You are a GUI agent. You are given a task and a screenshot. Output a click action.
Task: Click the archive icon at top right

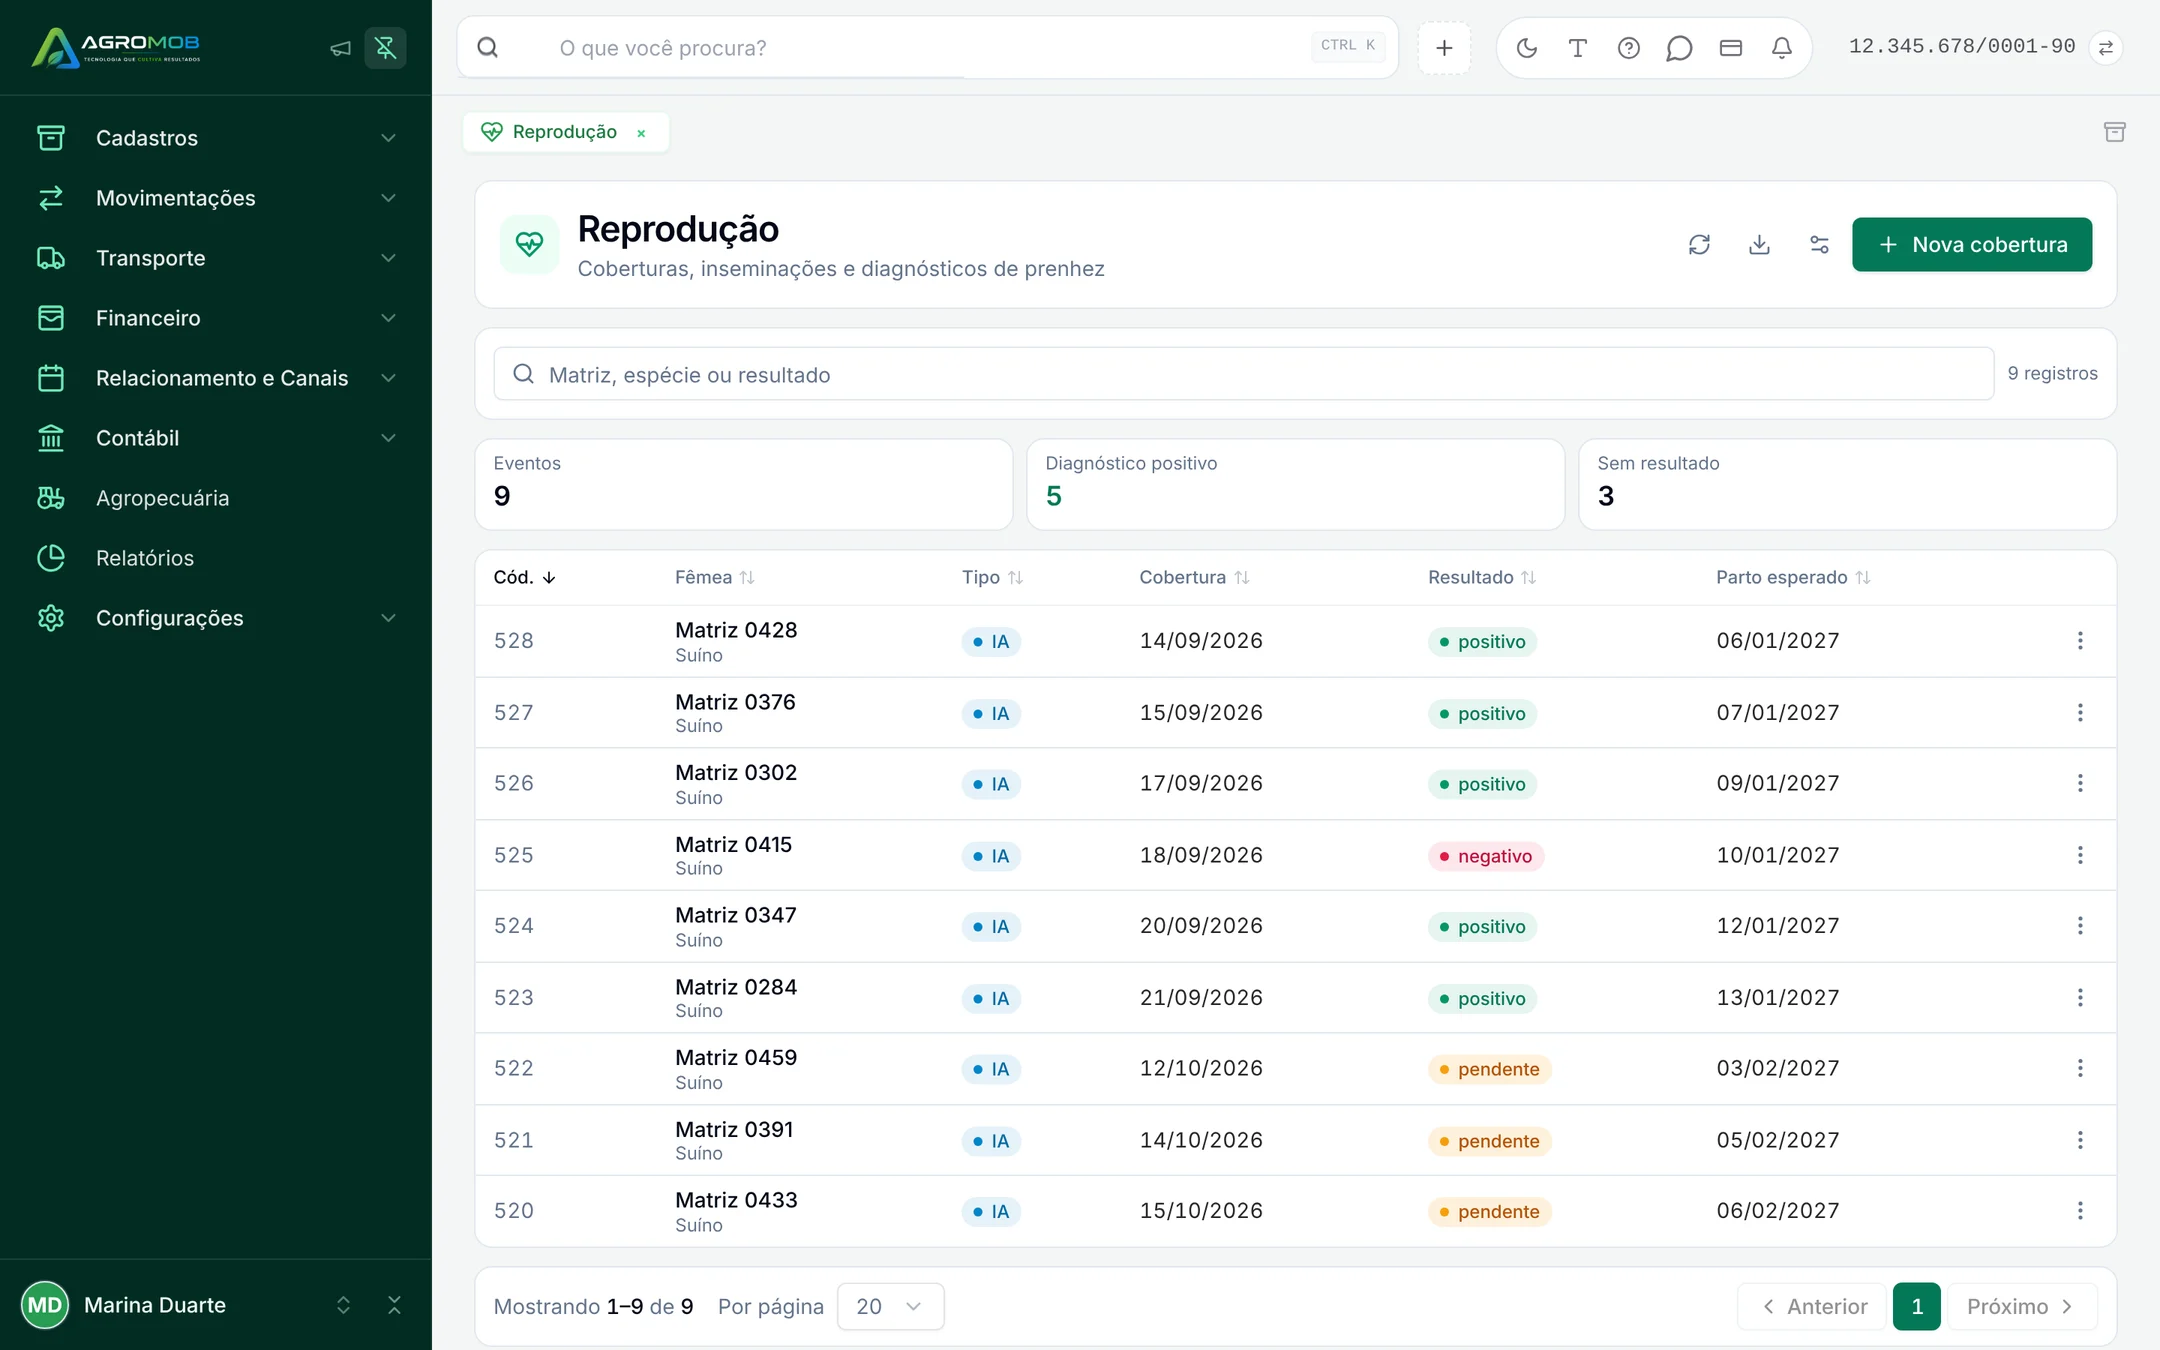pyautogui.click(x=2114, y=132)
